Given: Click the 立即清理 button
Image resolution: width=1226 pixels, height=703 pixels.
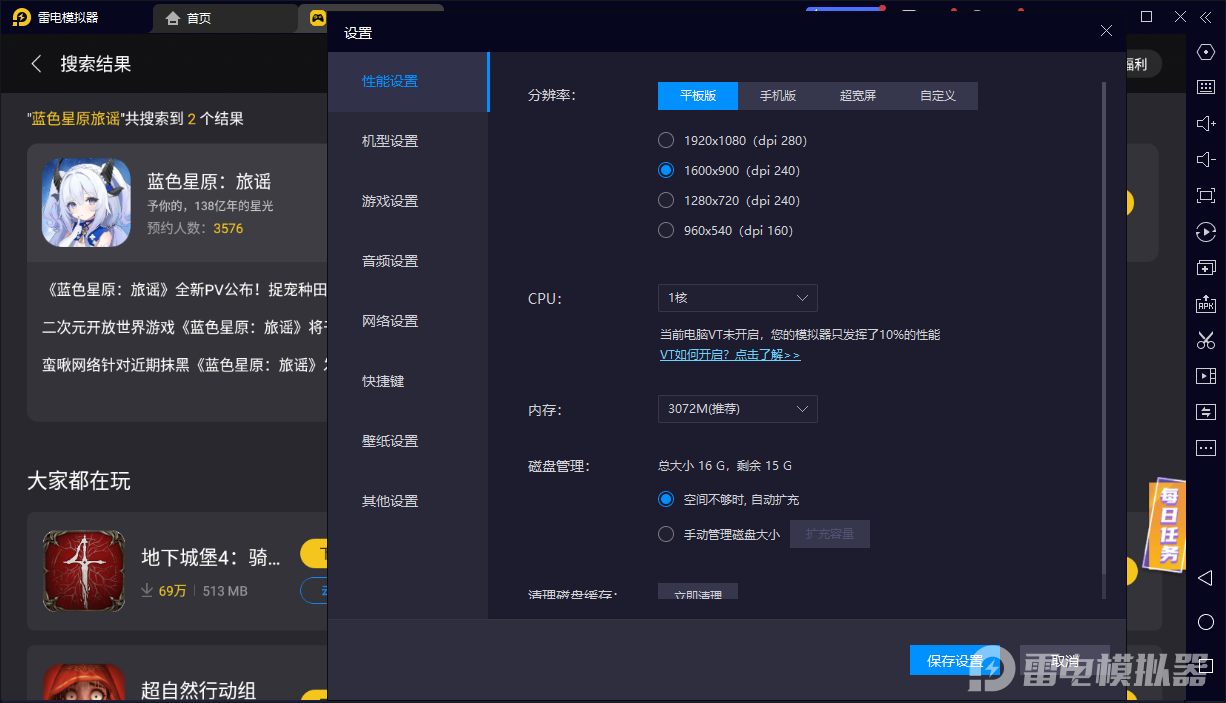Looking at the screenshot, I should click(x=698, y=593).
